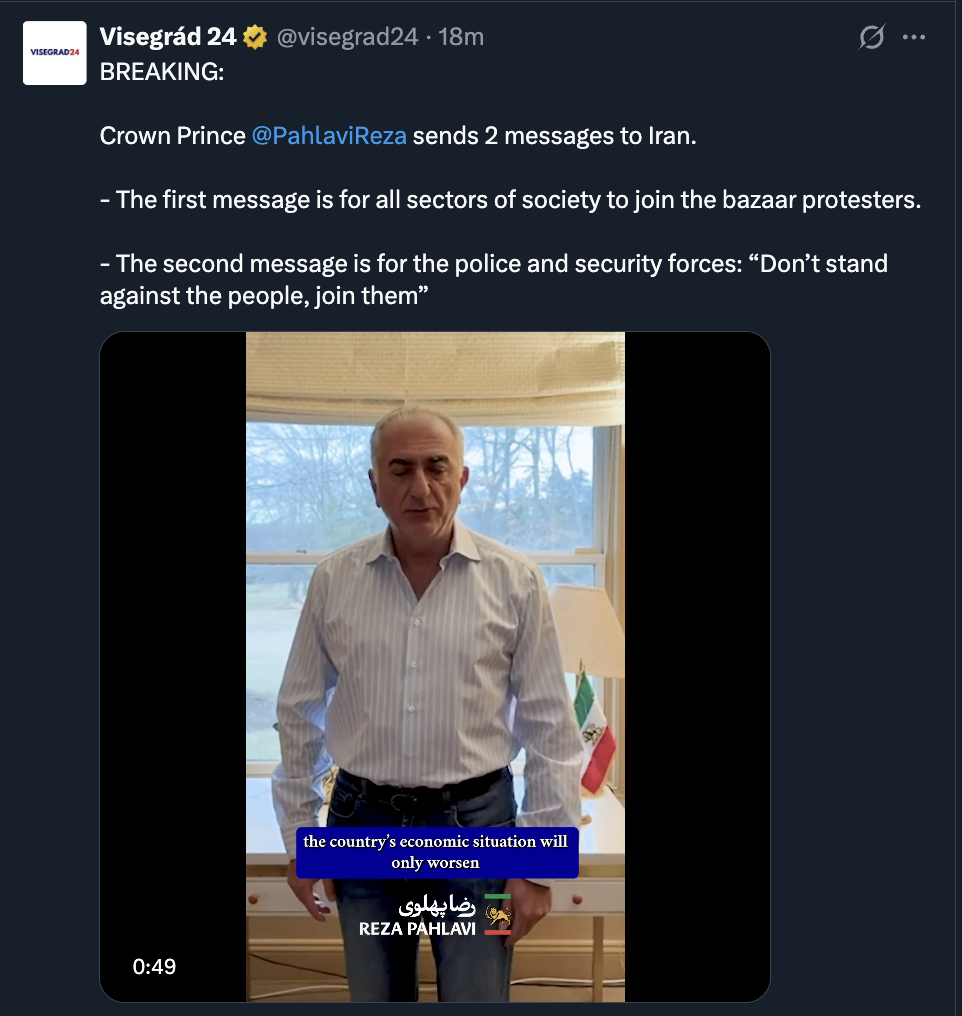The width and height of the screenshot is (962, 1016).
Task: Click the 18m timestamp
Action: pyautogui.click(x=462, y=38)
